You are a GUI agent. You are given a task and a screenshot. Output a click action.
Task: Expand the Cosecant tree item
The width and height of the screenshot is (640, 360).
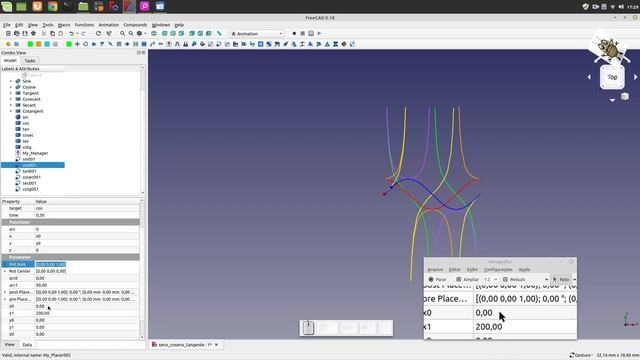(11, 99)
